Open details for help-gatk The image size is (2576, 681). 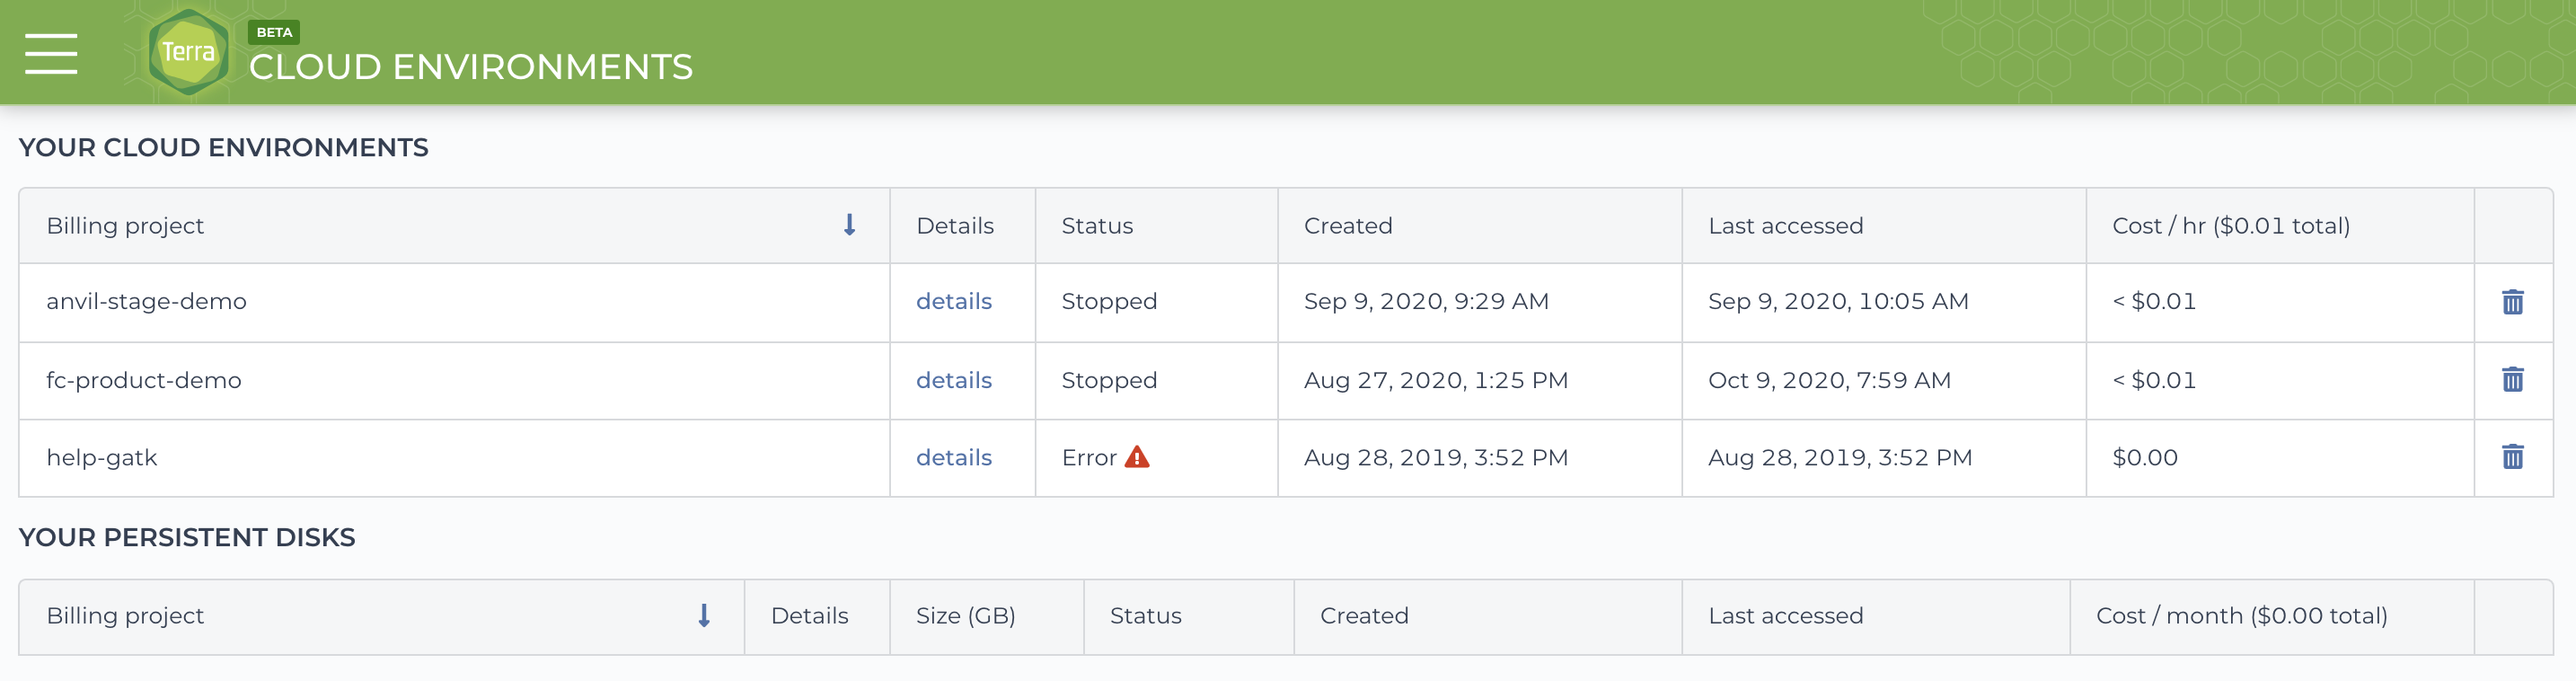tap(954, 457)
